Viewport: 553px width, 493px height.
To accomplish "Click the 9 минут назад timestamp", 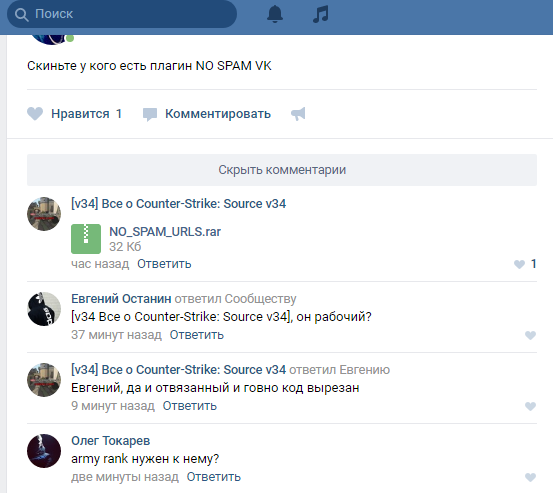I will coord(113,406).
